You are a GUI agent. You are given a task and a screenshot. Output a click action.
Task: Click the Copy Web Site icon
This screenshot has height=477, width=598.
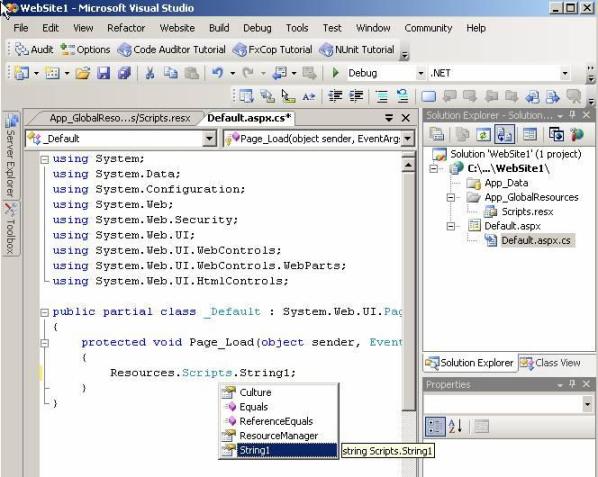pos(556,134)
